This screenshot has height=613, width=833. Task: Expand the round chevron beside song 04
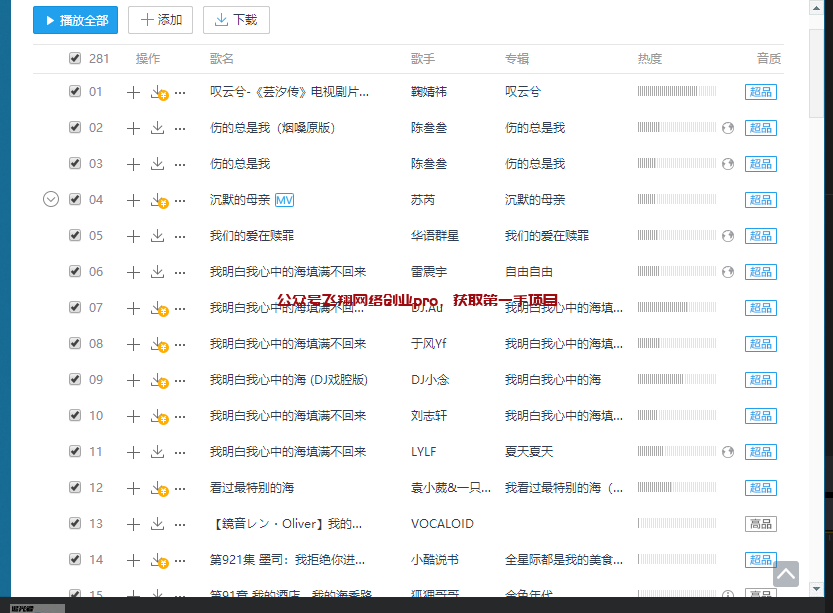click(51, 200)
